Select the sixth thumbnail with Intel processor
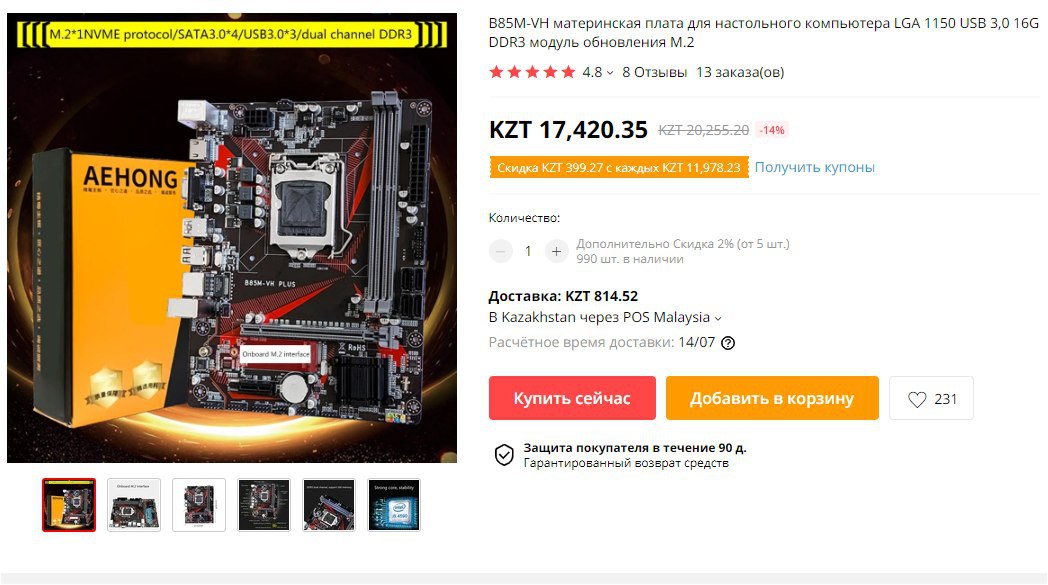This screenshot has width=1048, height=585. pyautogui.click(x=394, y=505)
